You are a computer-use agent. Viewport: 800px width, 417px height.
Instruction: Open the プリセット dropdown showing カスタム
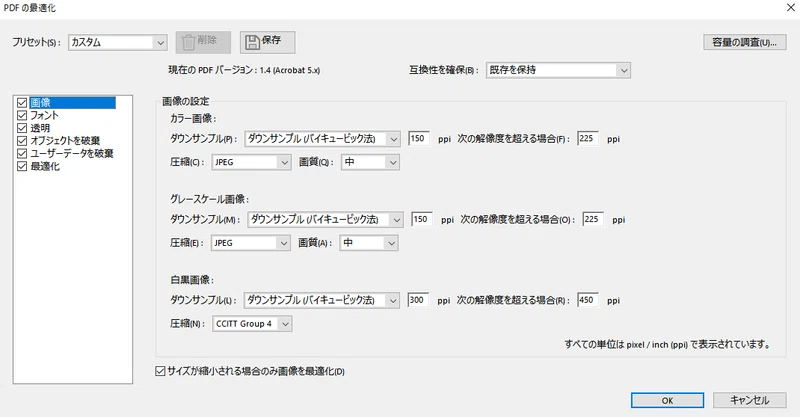[117, 42]
